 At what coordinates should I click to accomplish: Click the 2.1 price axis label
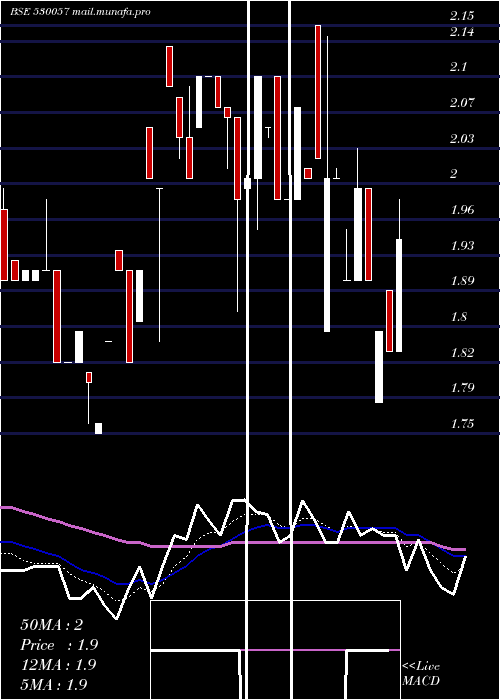[x=458, y=67]
